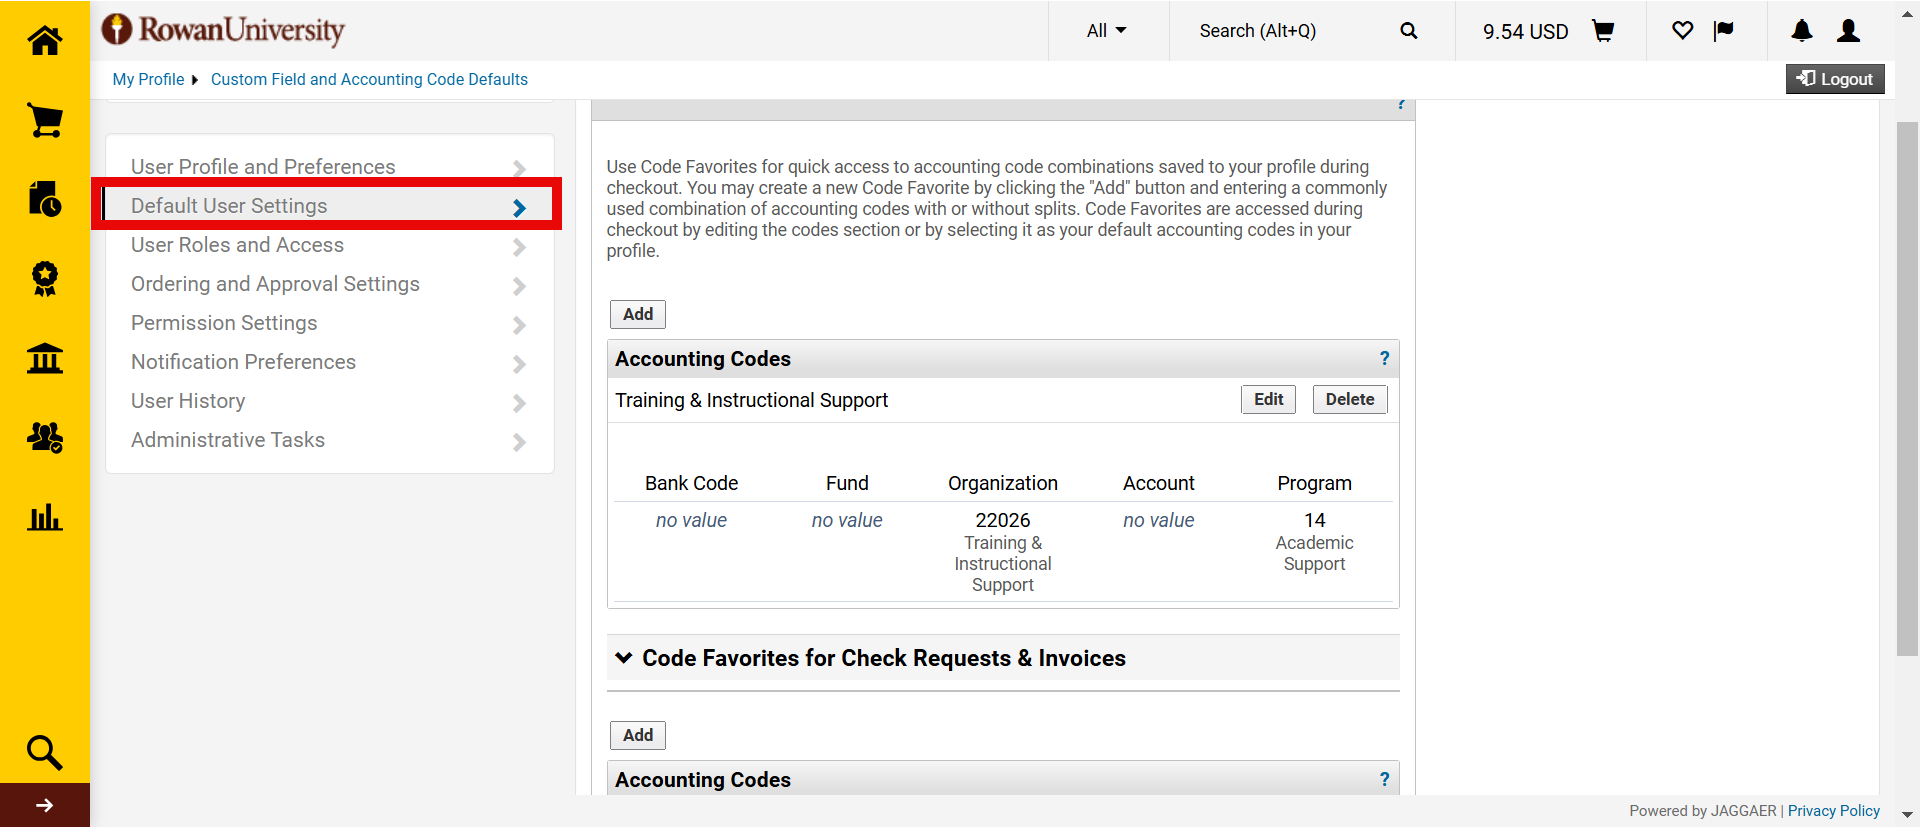Delete the Training & Instructional Support favorite
Viewport: 1920px width, 827px height.
click(1349, 399)
